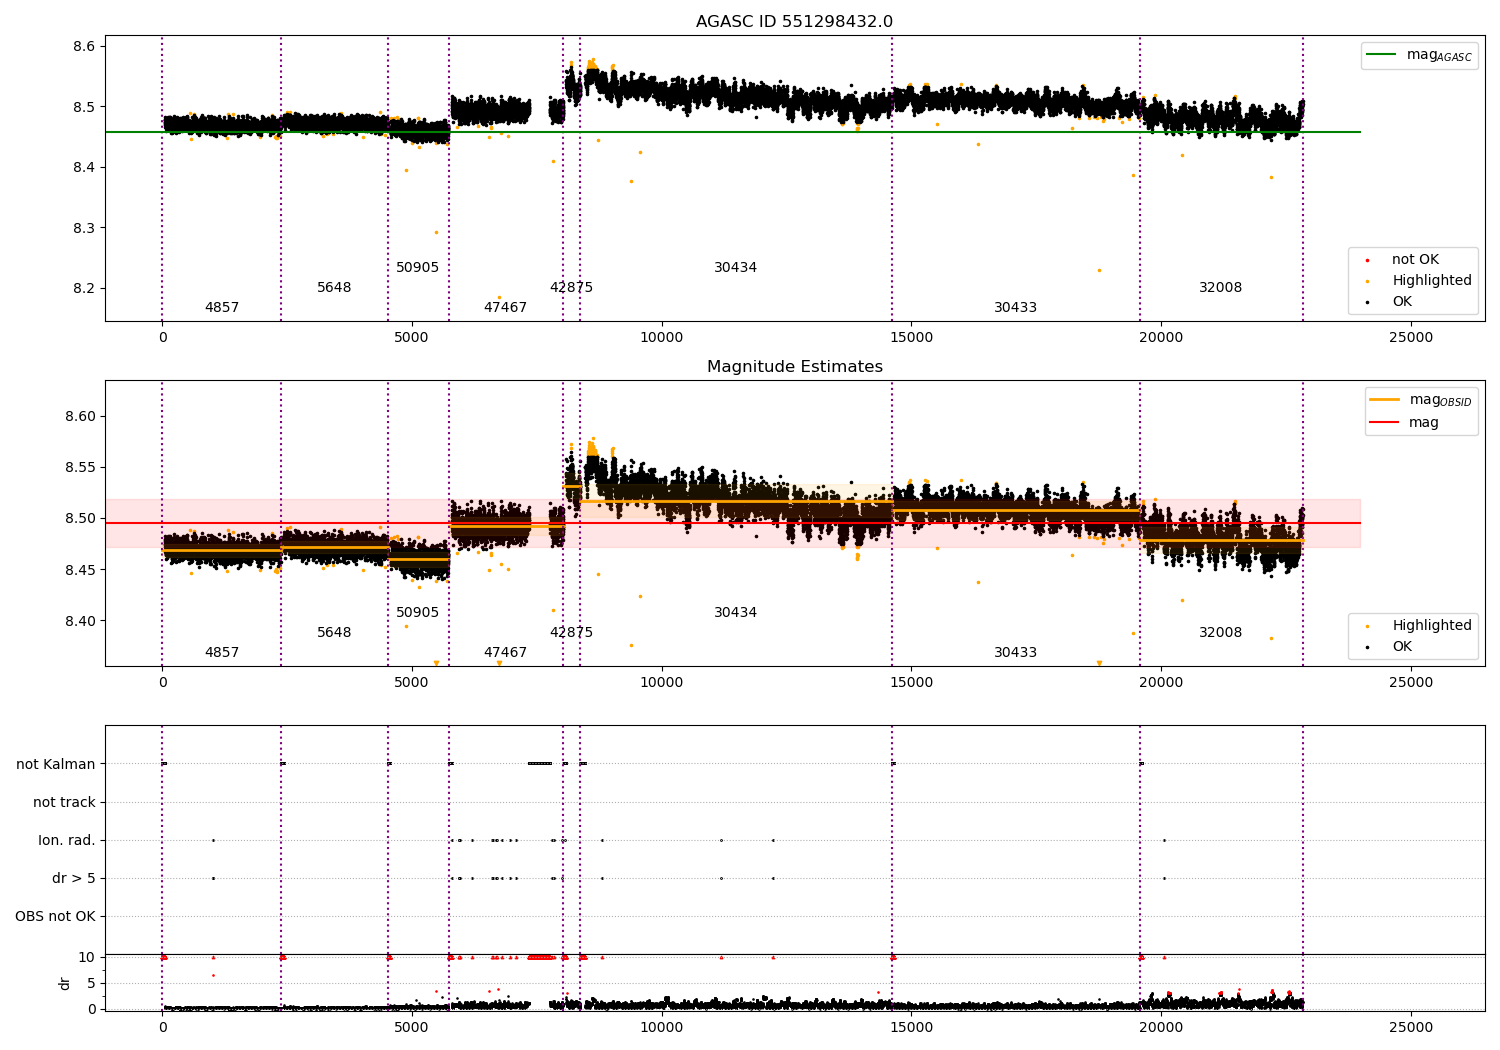Screen dimensions: 1500x1050
Task: Click the 'OBS not OK' row label
Action: (x=55, y=917)
